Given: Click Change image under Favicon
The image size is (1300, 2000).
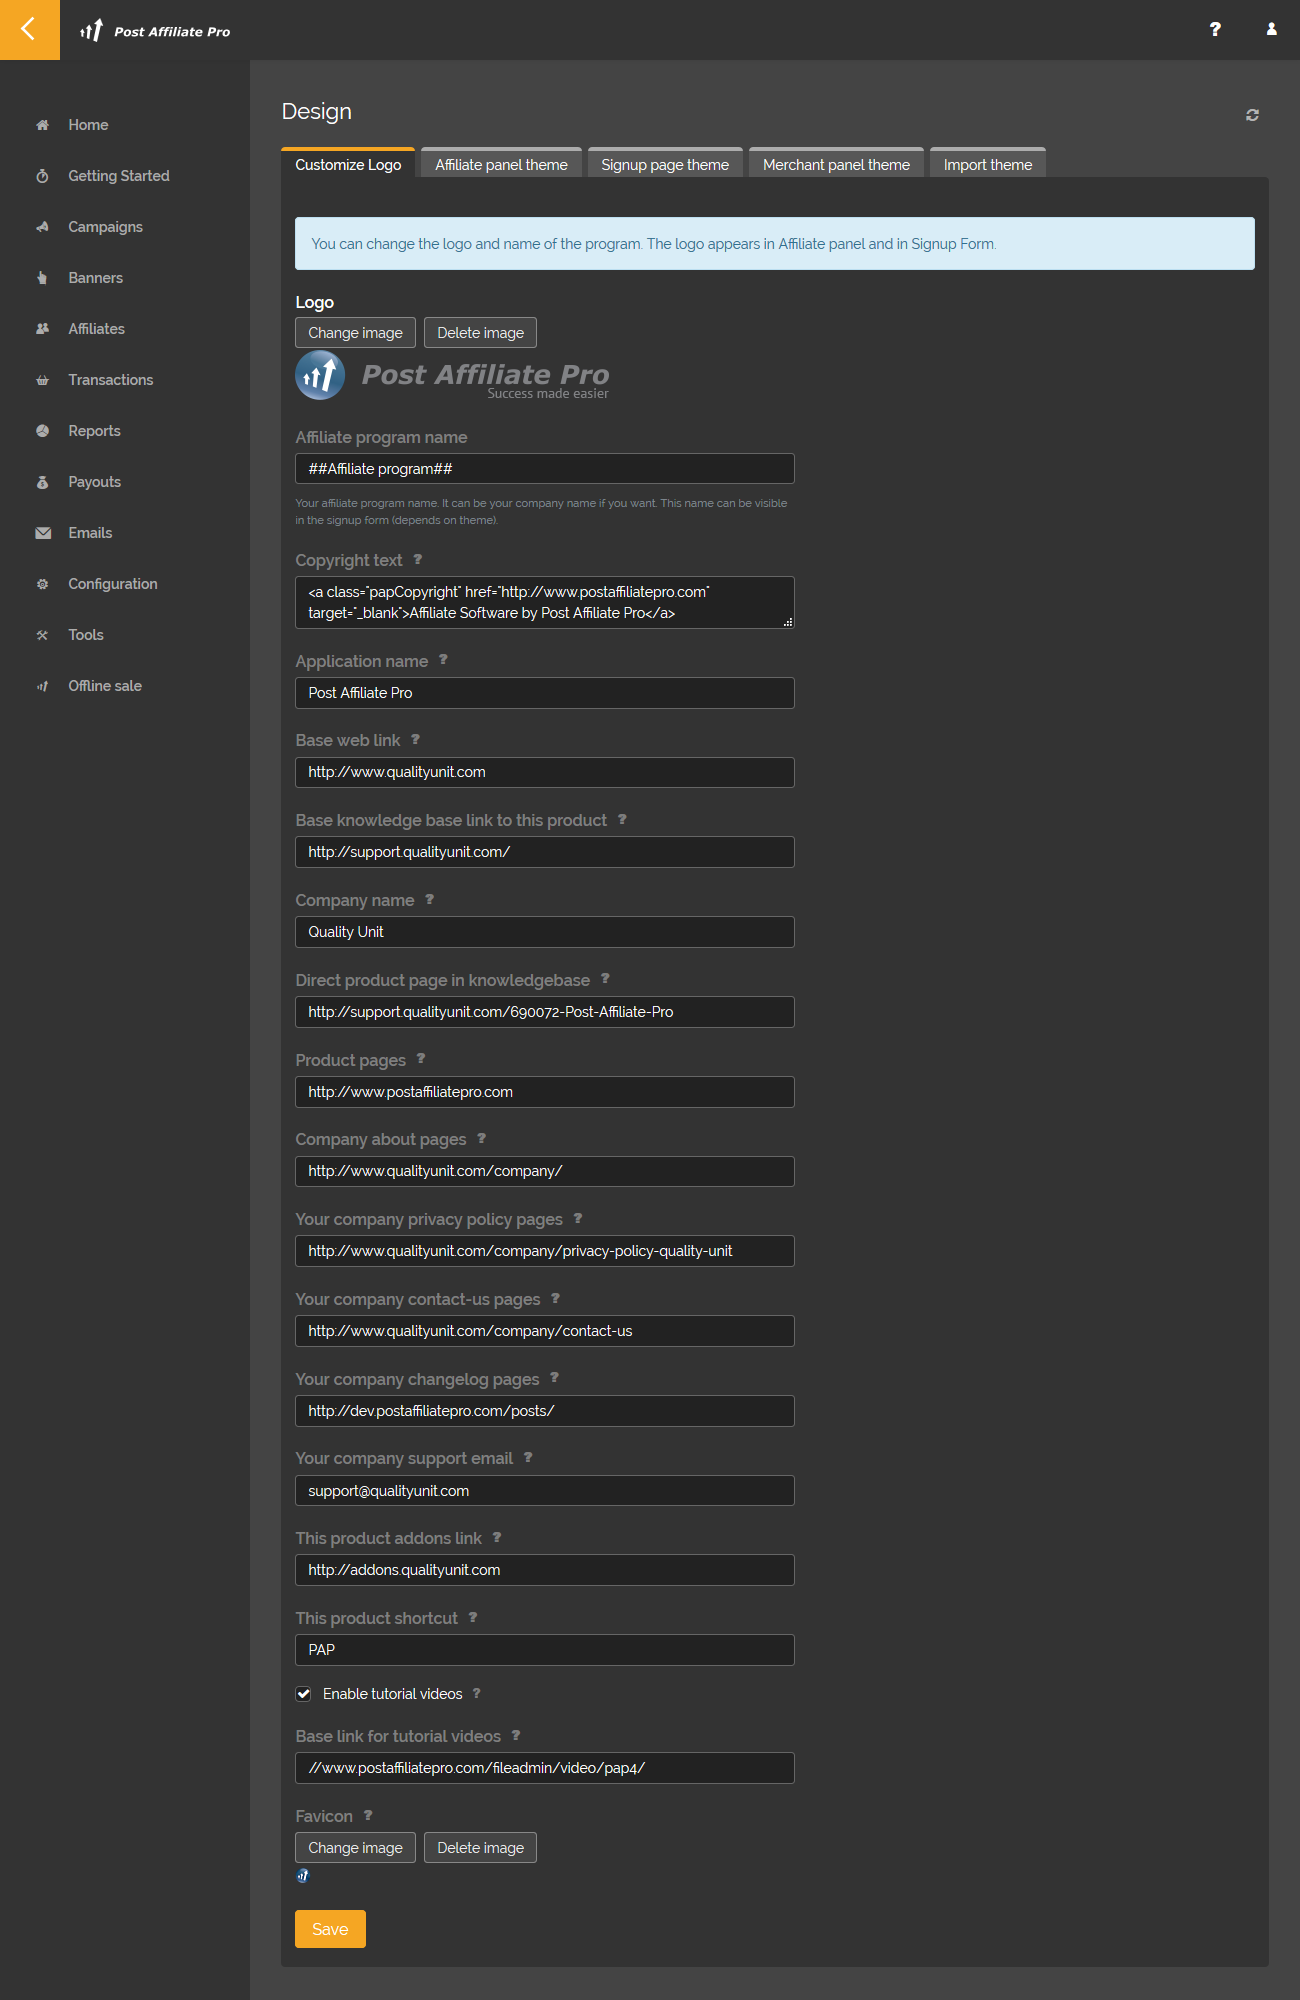Looking at the screenshot, I should (x=355, y=1848).
